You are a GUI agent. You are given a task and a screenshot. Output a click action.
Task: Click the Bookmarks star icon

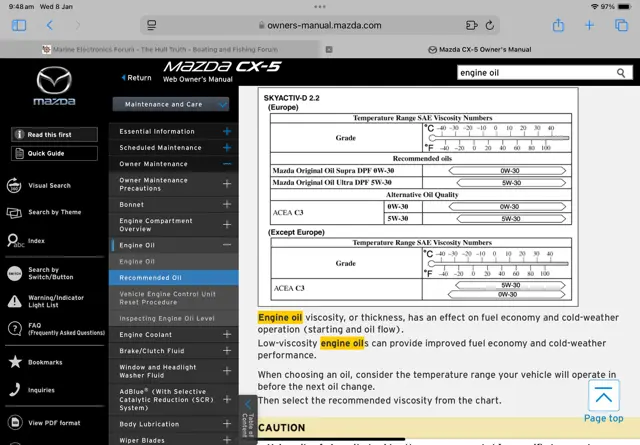point(14,362)
